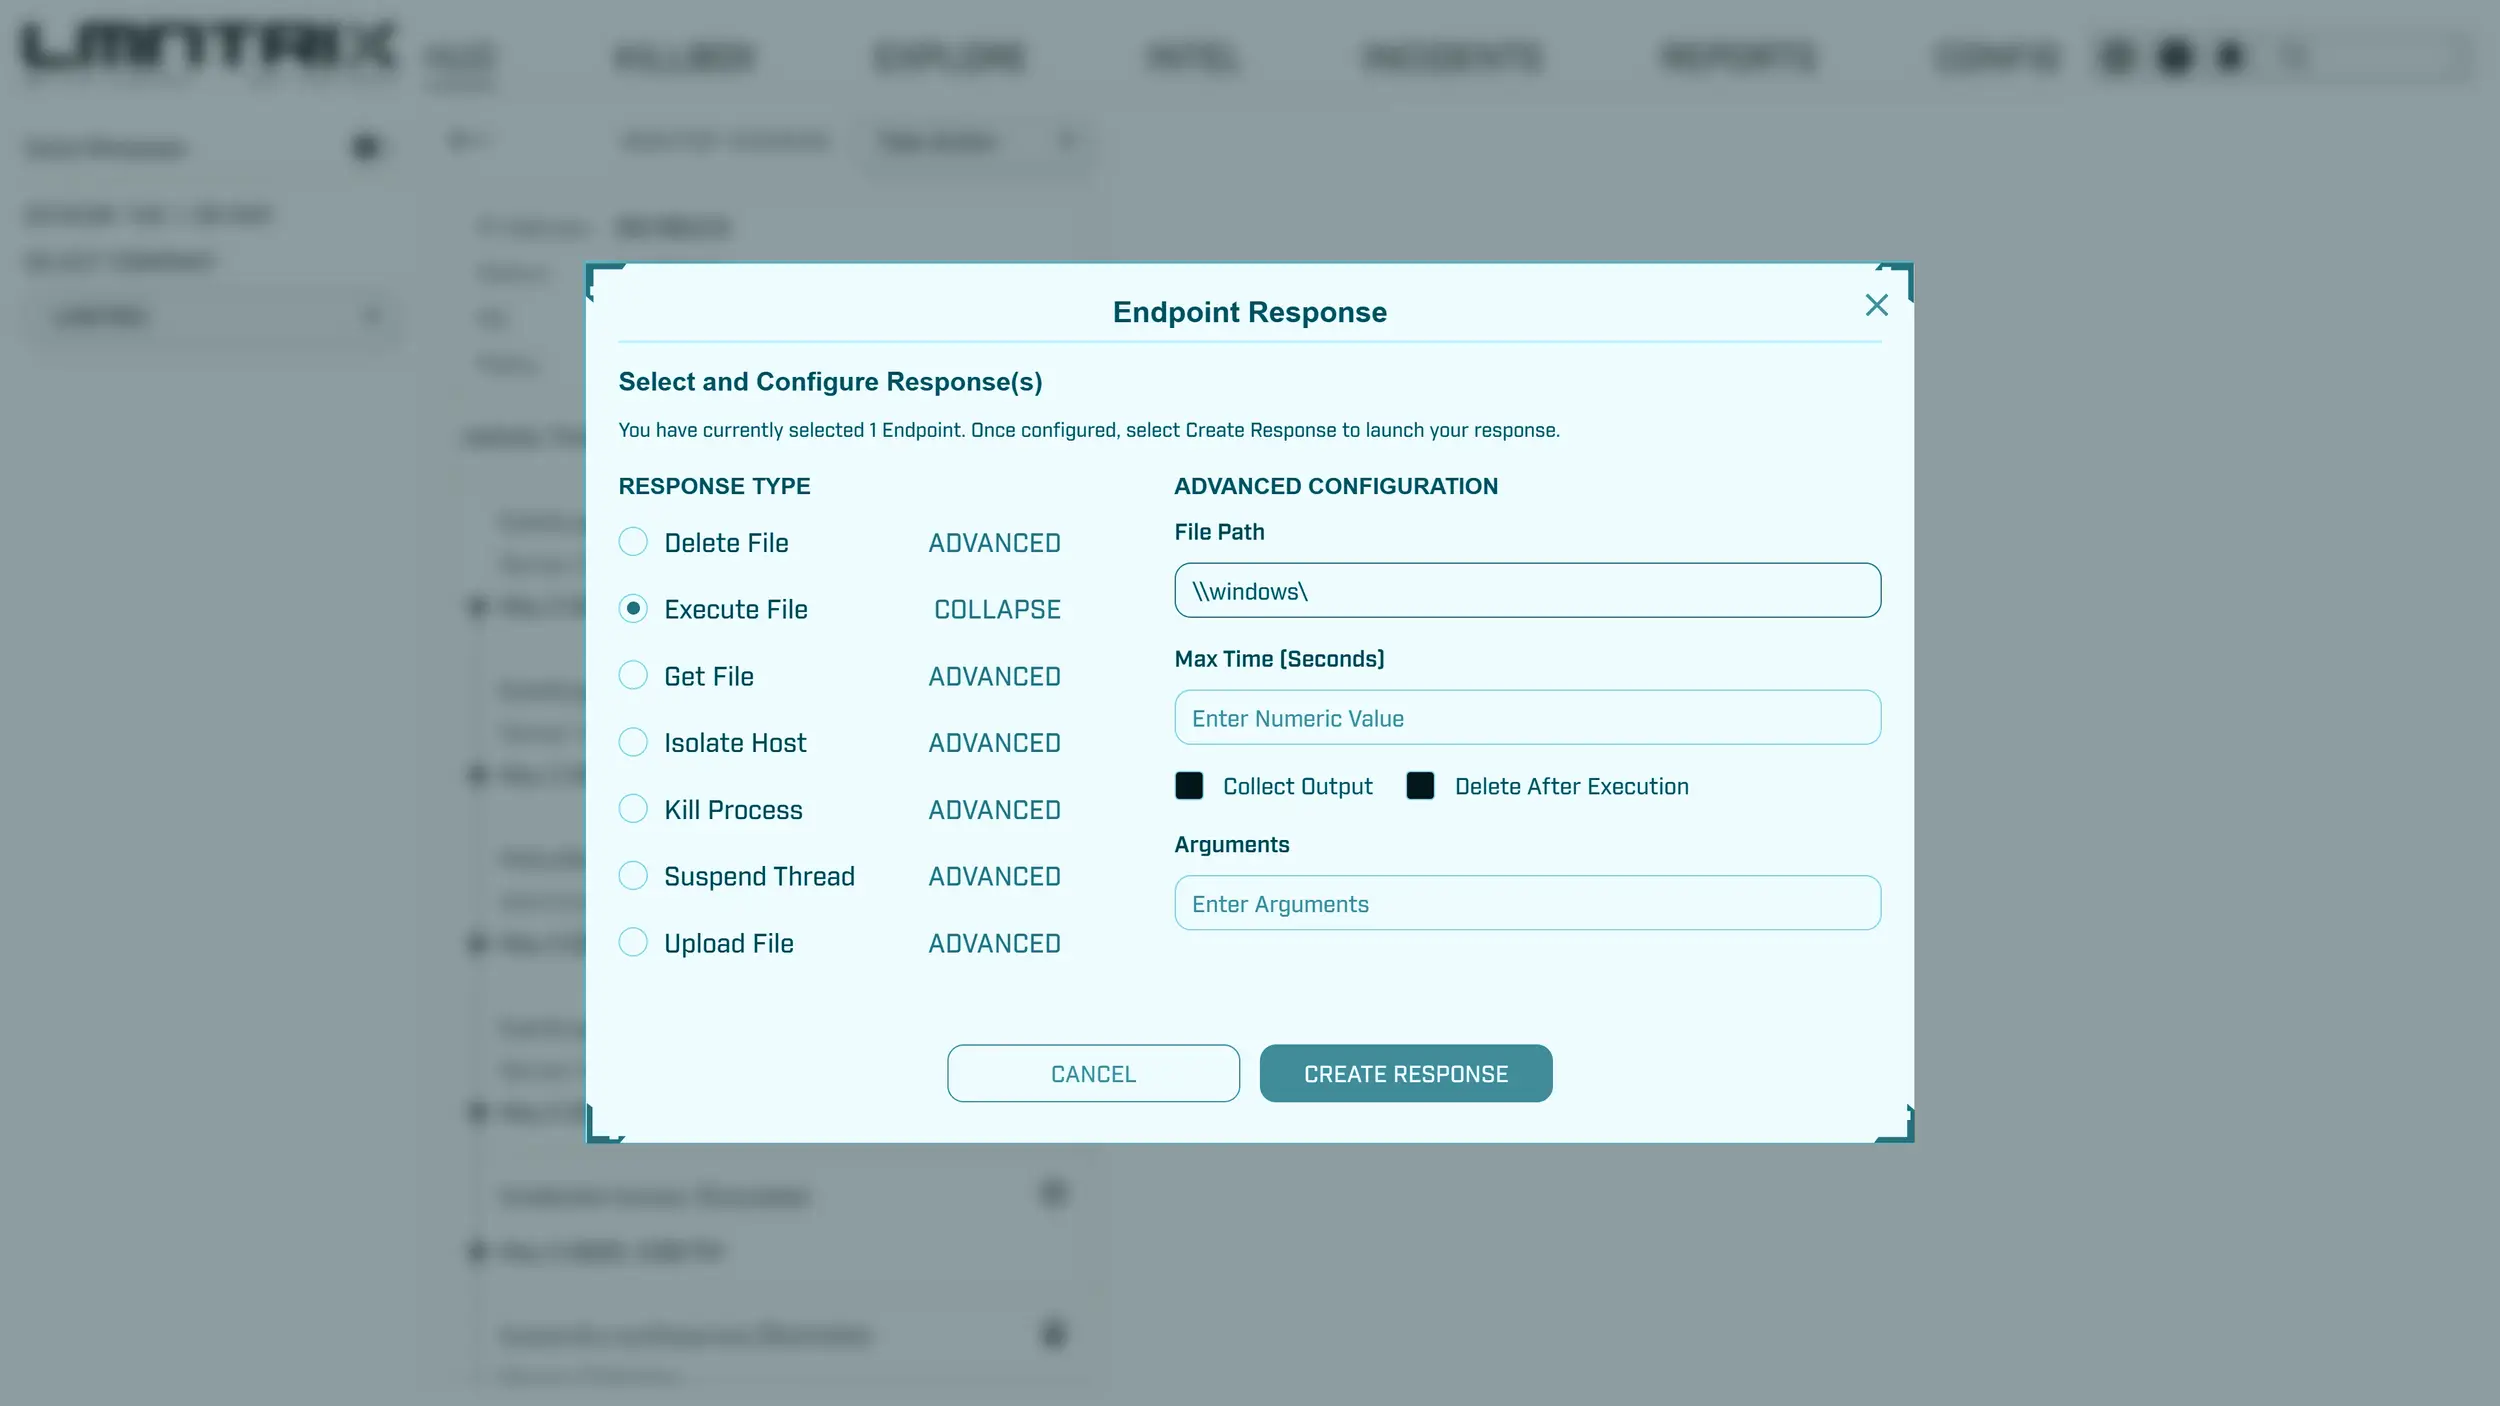Click the Enter Arguments input field
Screen dimensions: 2500x1406
[x=1527, y=904]
